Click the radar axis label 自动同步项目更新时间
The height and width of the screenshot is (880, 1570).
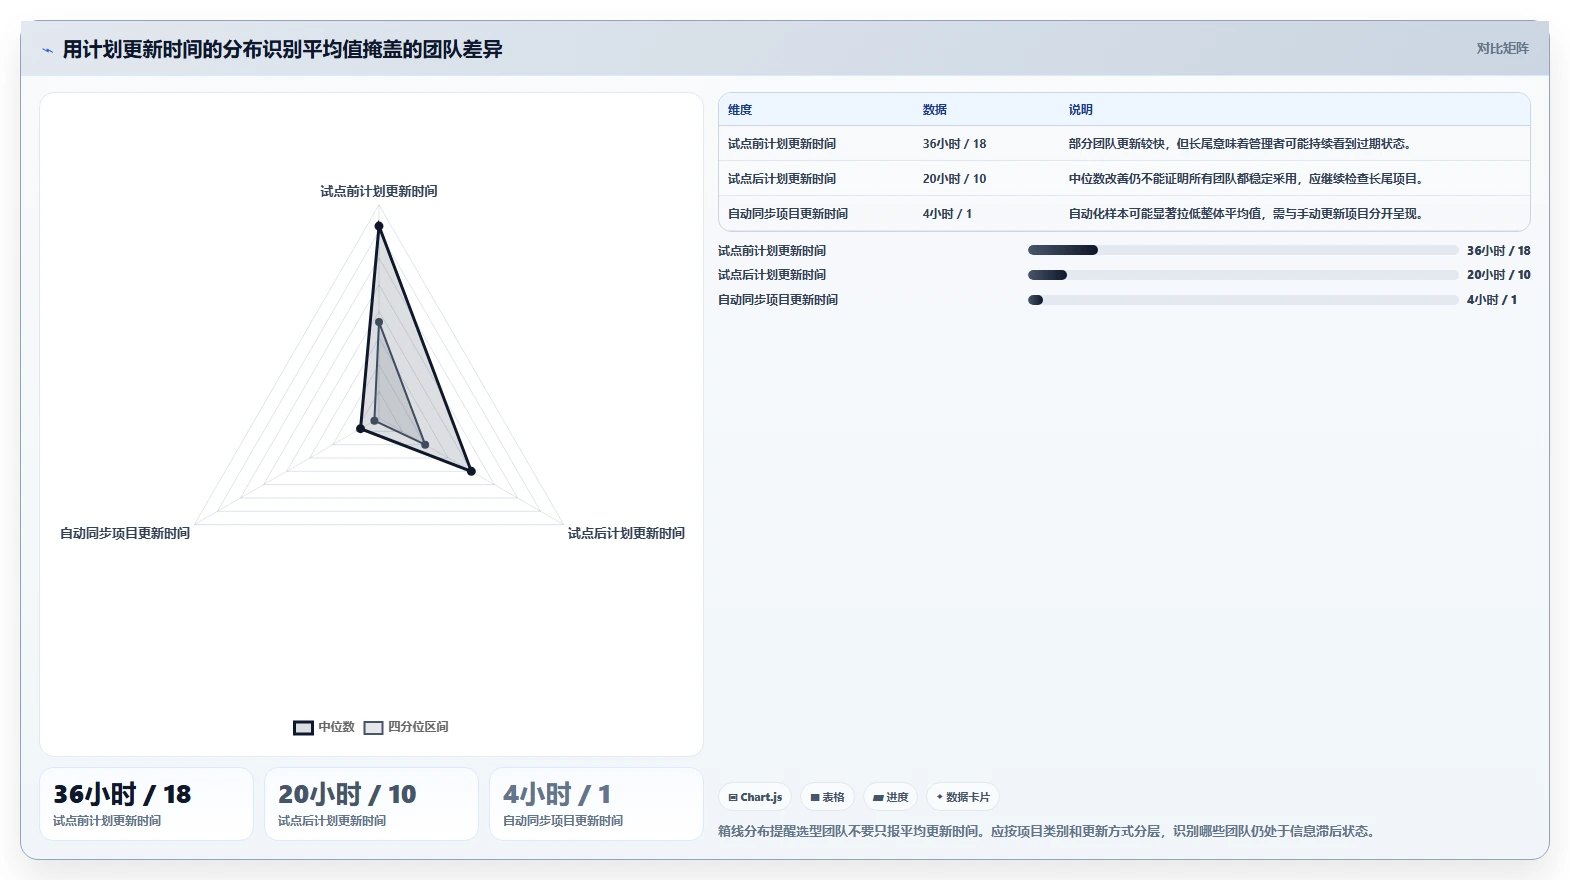coord(125,533)
